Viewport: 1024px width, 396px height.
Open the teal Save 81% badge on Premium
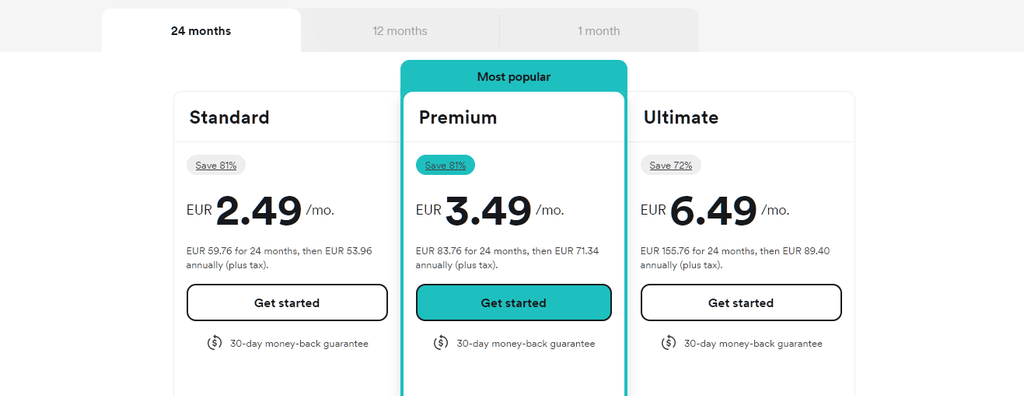pyautogui.click(x=445, y=165)
